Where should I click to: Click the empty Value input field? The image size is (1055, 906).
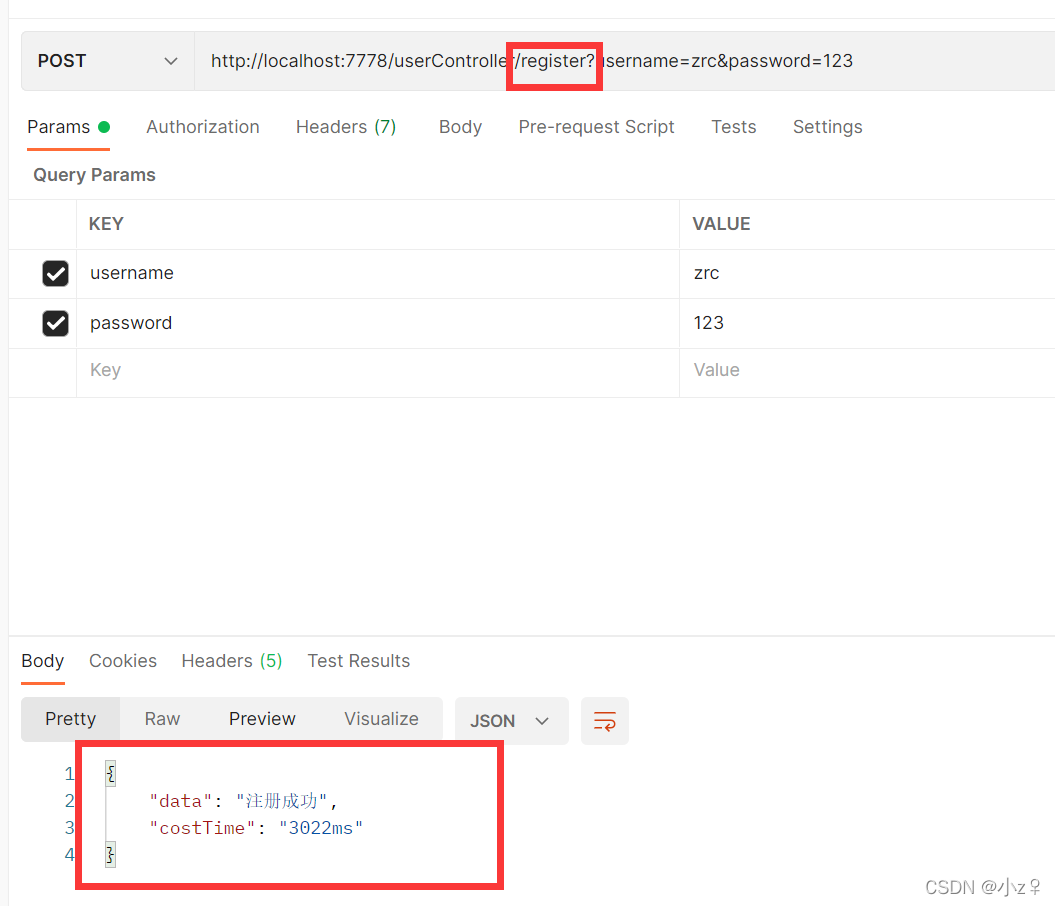[x=867, y=371]
